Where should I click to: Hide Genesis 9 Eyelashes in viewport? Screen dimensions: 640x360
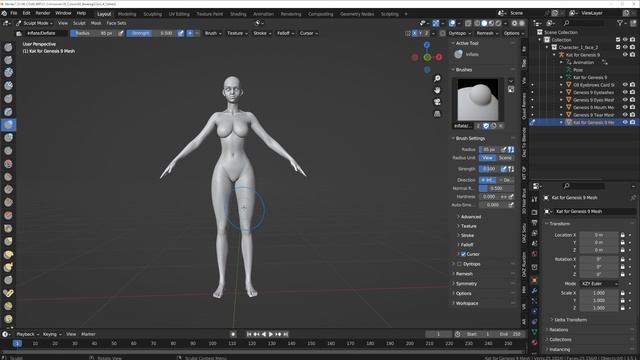pyautogui.click(x=625, y=92)
